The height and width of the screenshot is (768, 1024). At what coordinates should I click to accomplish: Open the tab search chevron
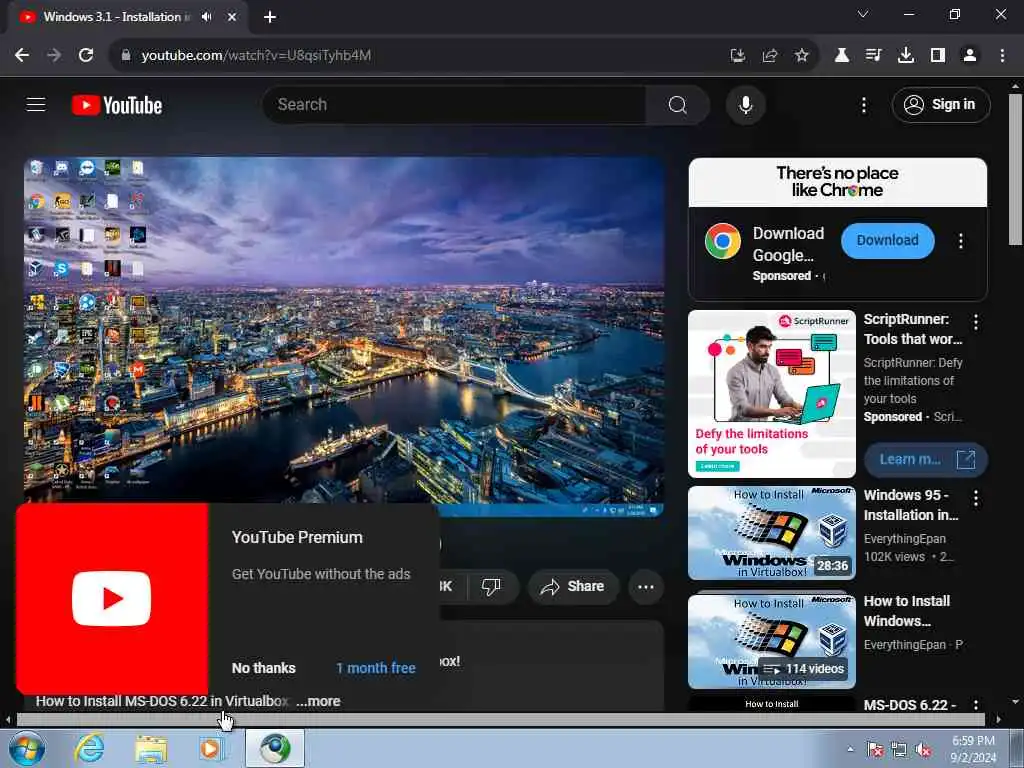pyautogui.click(x=863, y=14)
